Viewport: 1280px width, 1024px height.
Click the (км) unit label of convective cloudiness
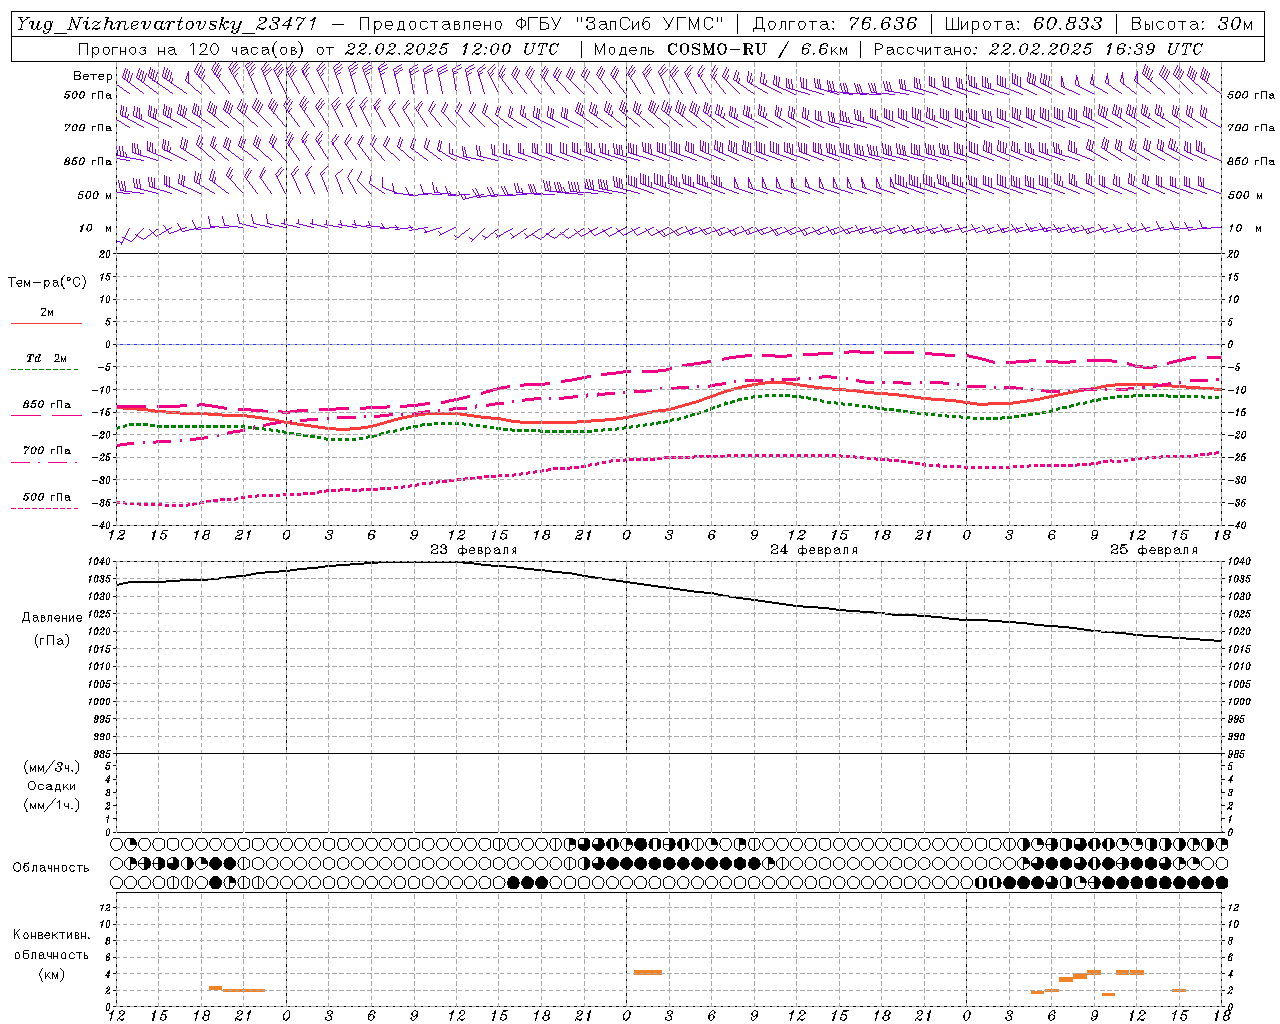click(x=52, y=974)
